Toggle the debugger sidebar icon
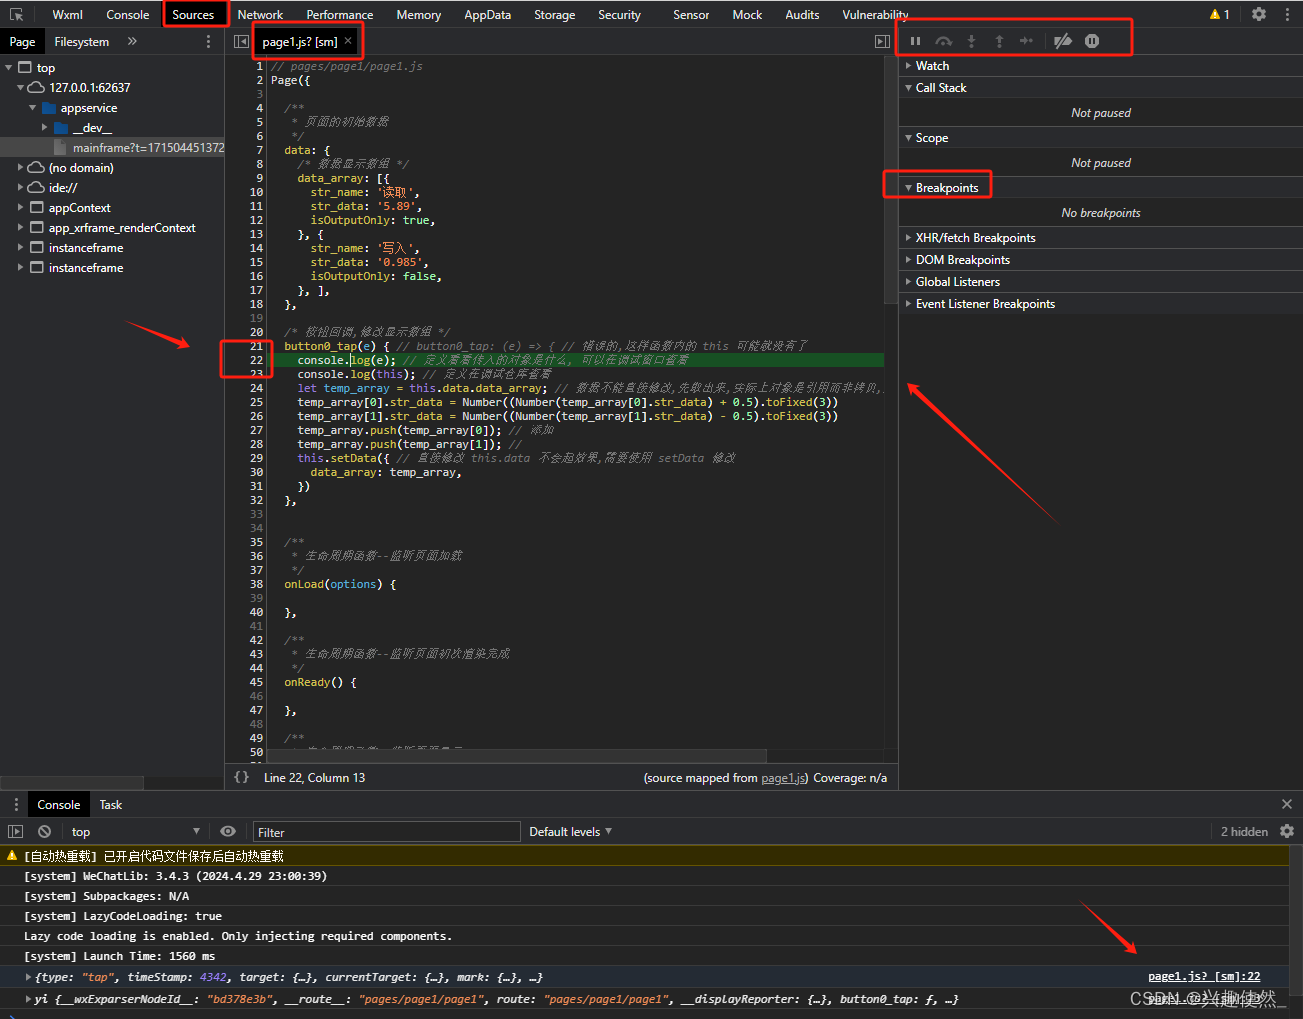Viewport: 1303px width, 1019px height. tap(882, 41)
